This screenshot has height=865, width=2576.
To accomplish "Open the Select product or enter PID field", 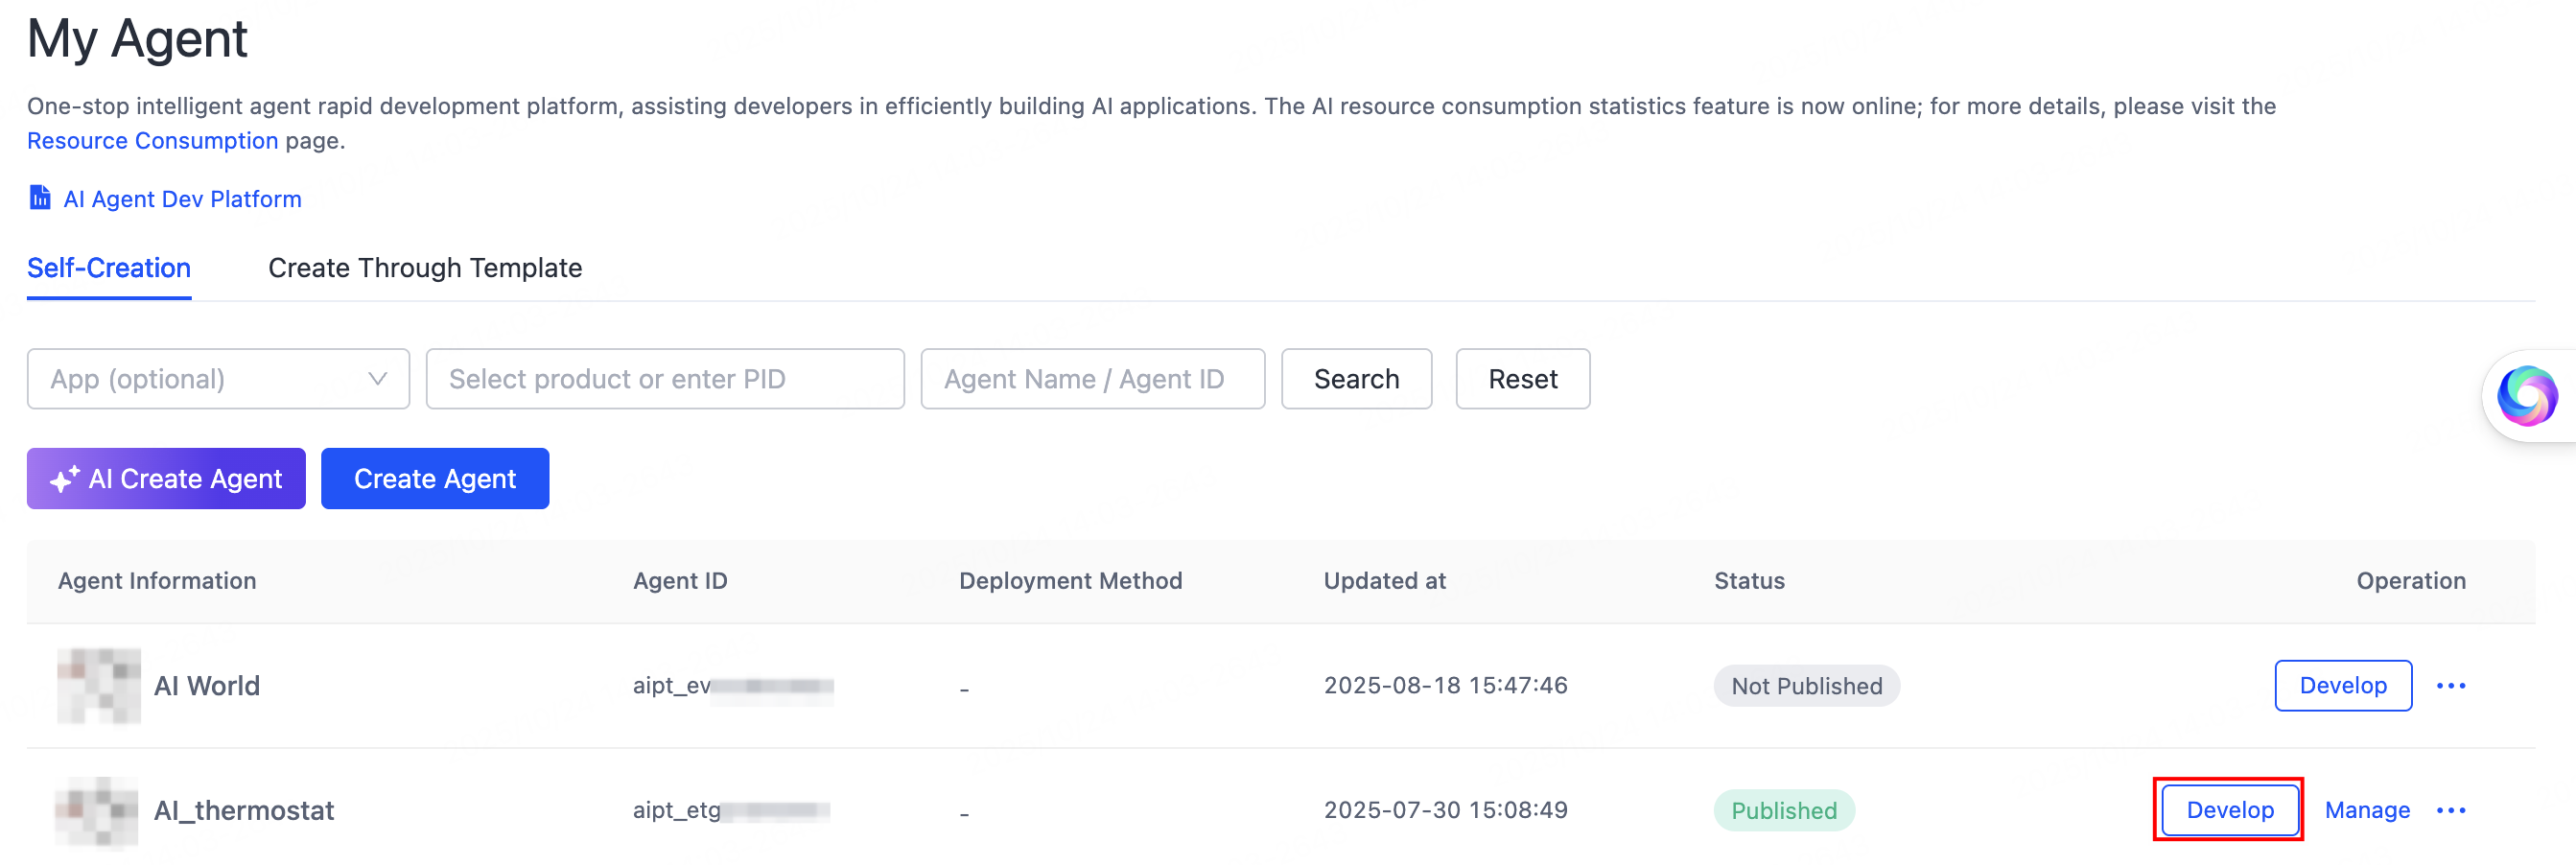I will point(664,379).
